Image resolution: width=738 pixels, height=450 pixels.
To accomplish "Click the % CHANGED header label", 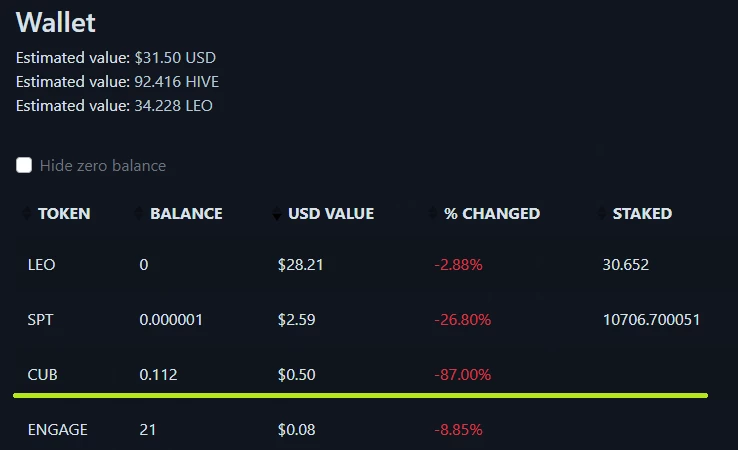I will pyautogui.click(x=492, y=214).
